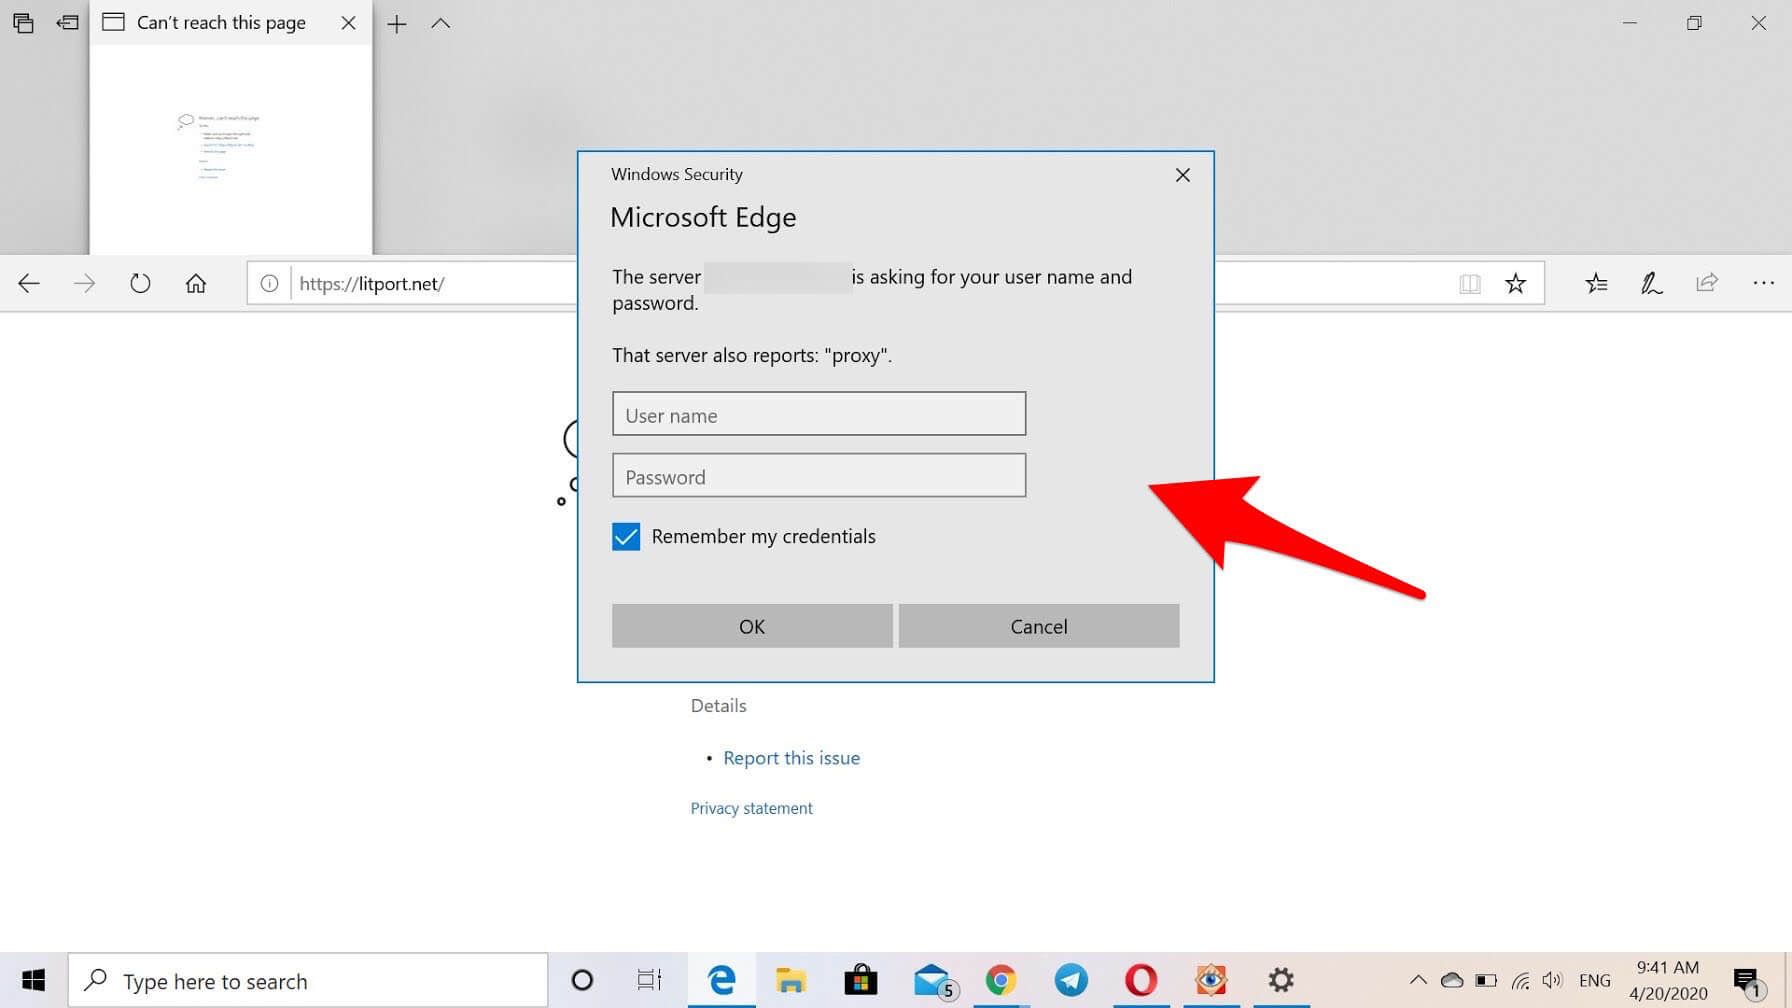Open Cortana circle icon

(582, 980)
